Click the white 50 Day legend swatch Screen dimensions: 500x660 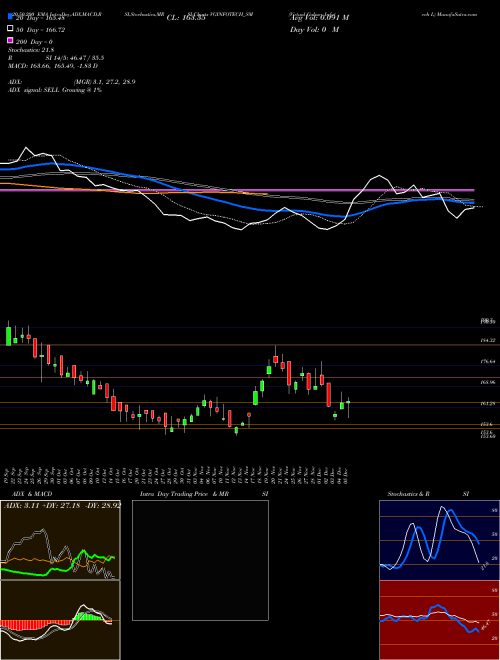tap(10, 29)
